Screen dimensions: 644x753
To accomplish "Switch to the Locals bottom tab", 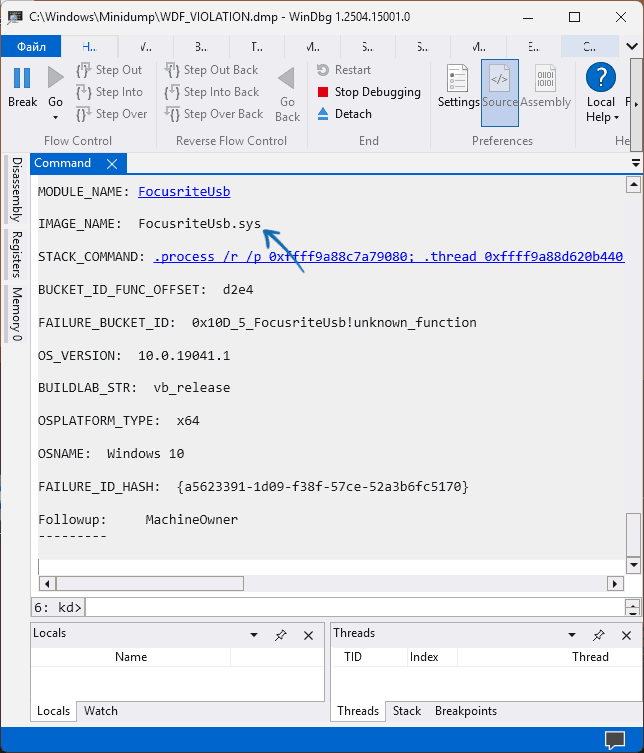I will (53, 711).
